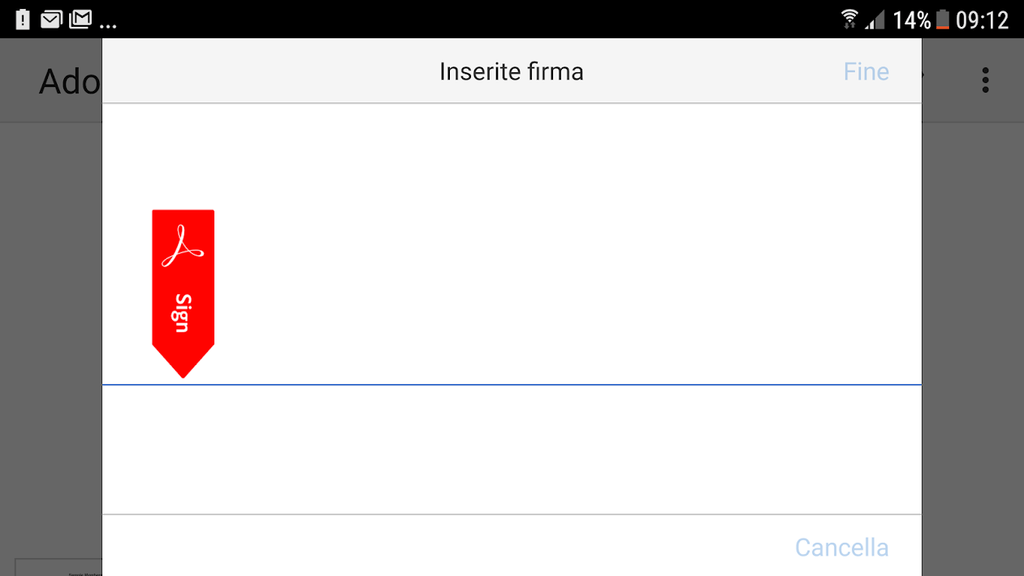Tap Cancella to clear the signature
1024x576 pixels.
pyautogui.click(x=841, y=547)
